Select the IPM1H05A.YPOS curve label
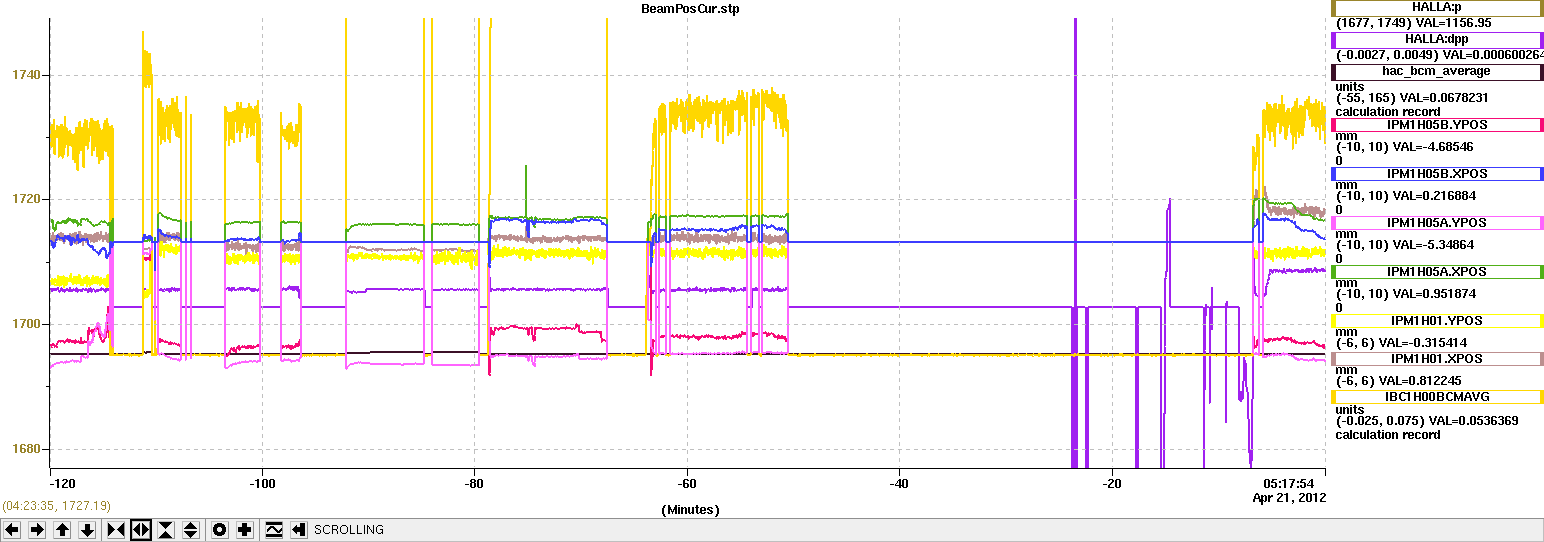1544x542 pixels. click(1436, 223)
